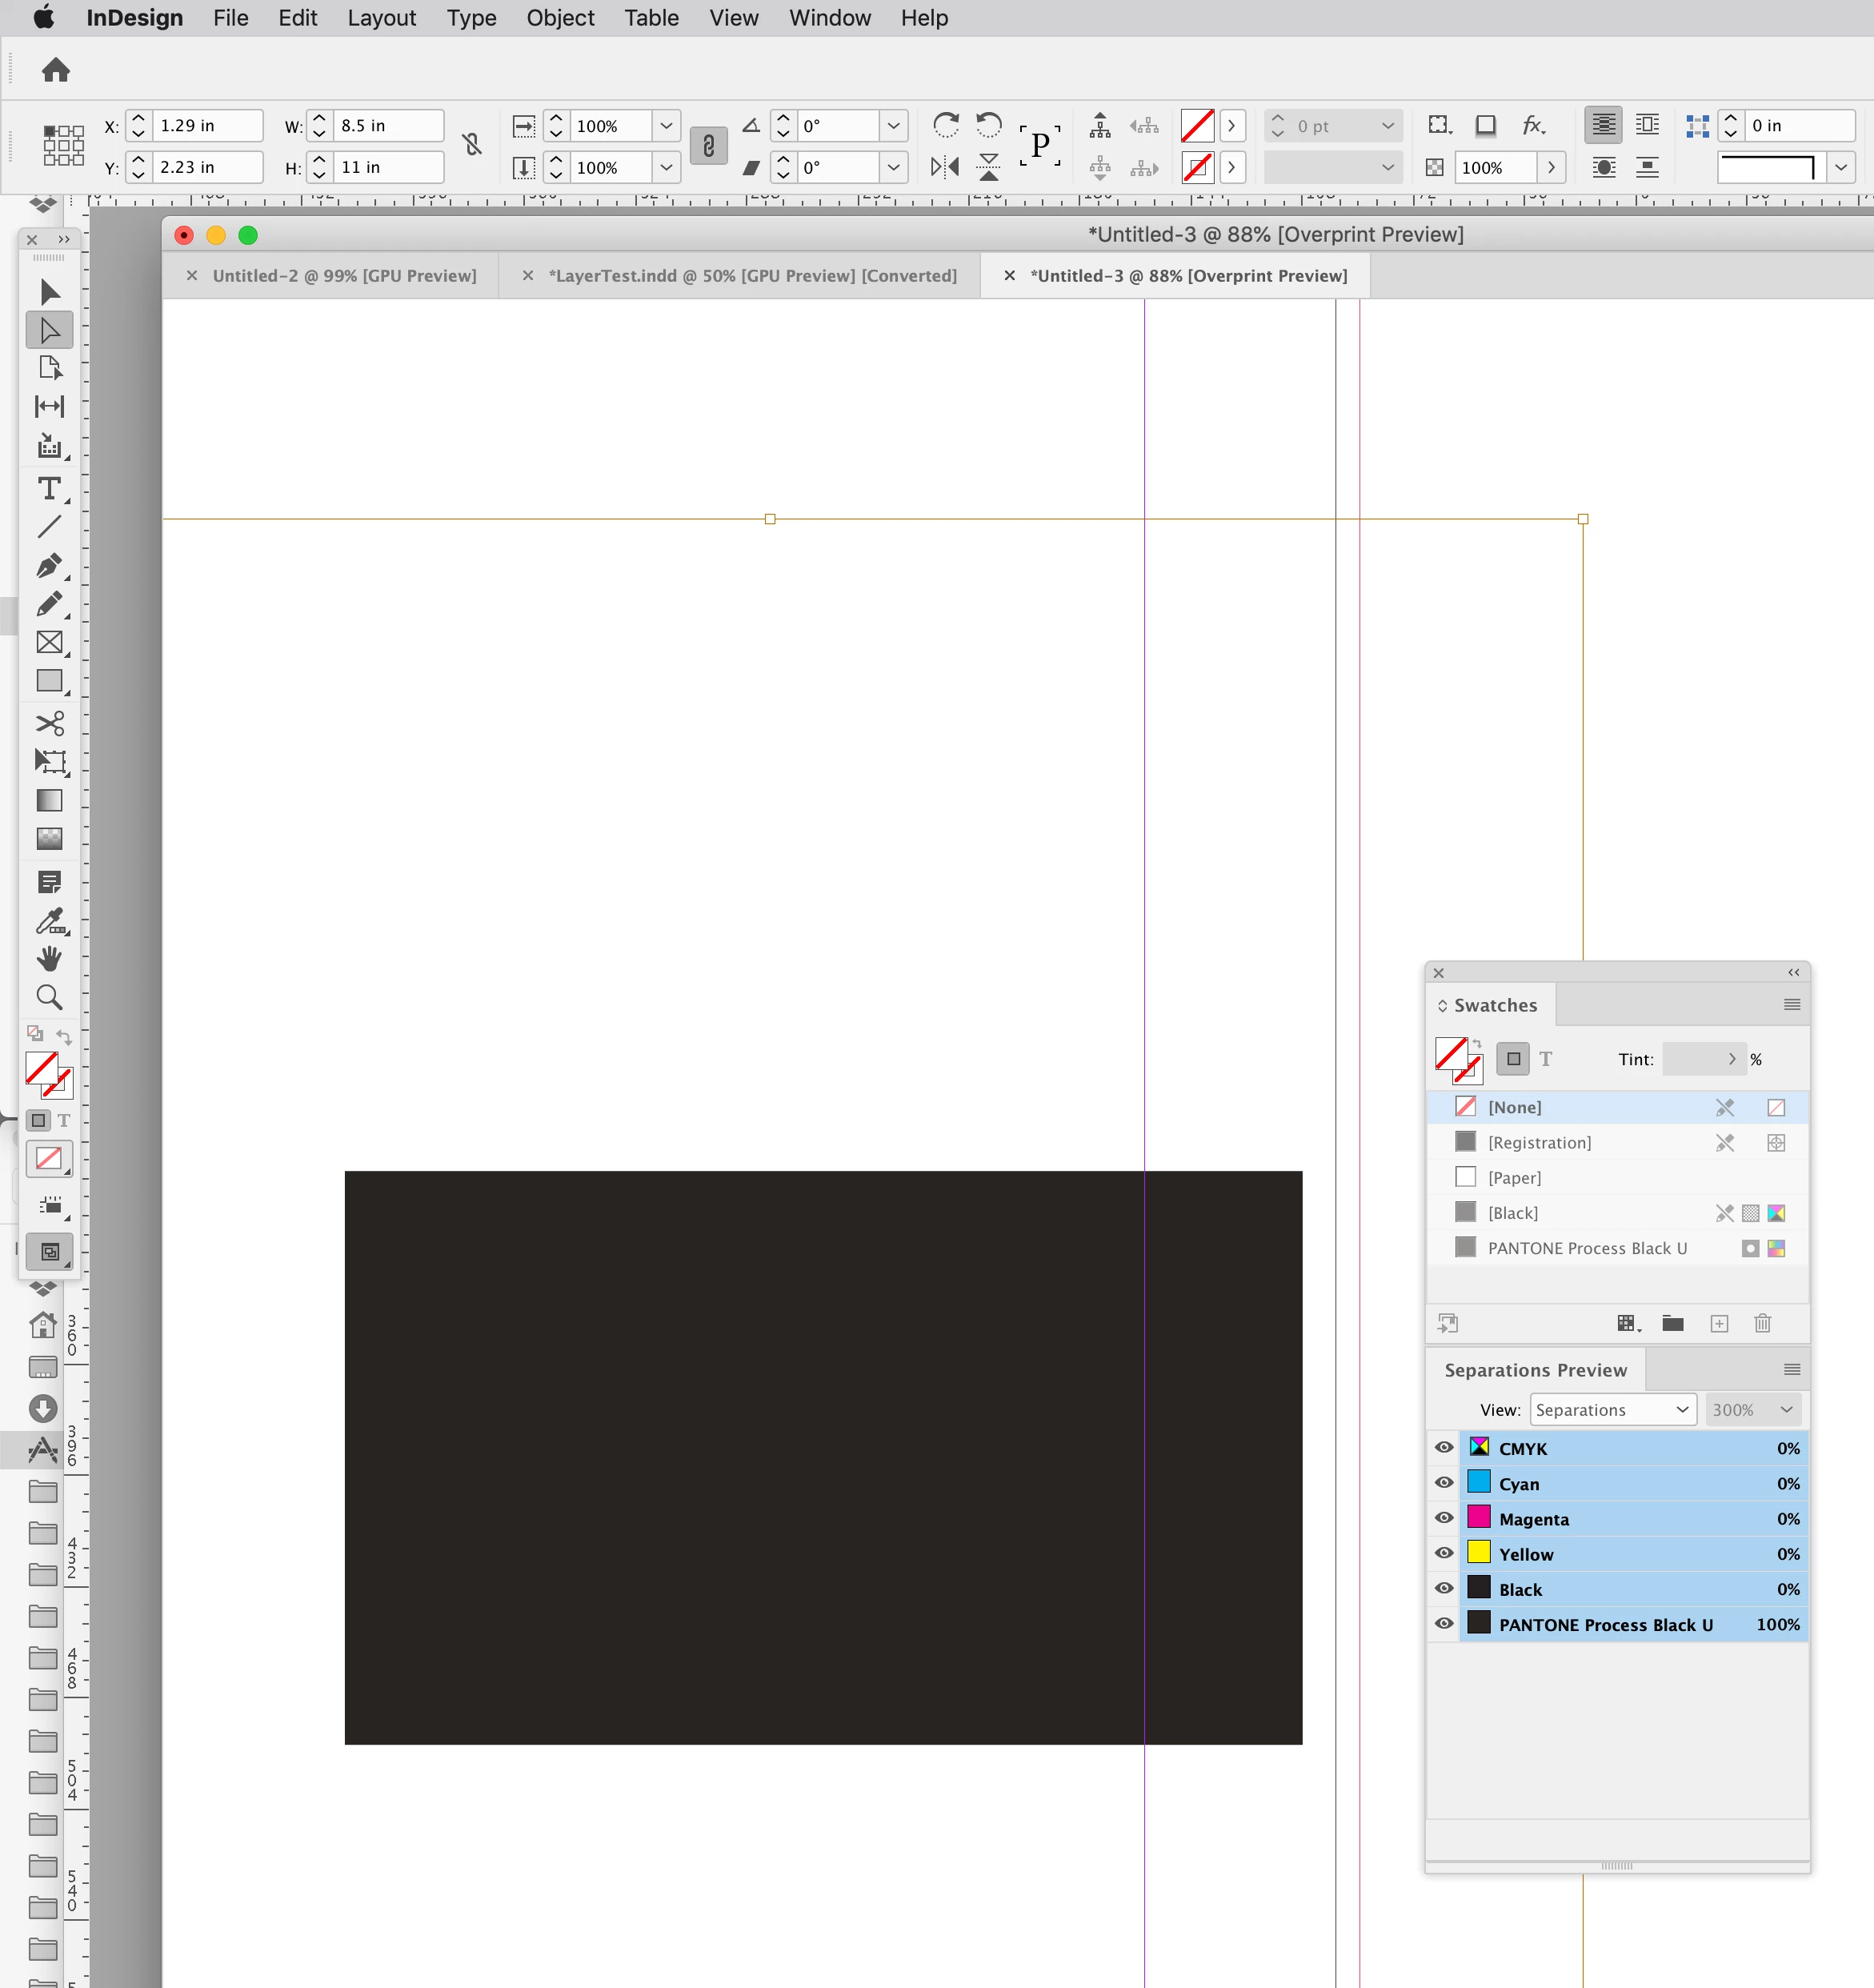Click the Rectangle Frame tool
Screen dimensions: 1874x1988
coord(48,642)
